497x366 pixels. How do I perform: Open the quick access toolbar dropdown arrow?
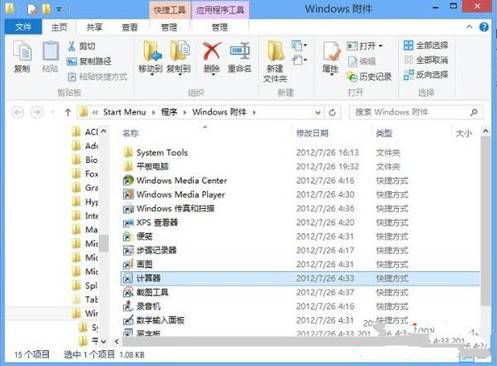[59, 9]
